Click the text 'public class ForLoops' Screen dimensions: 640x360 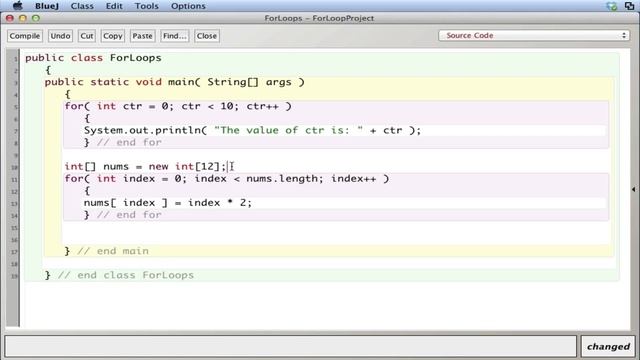(x=93, y=58)
